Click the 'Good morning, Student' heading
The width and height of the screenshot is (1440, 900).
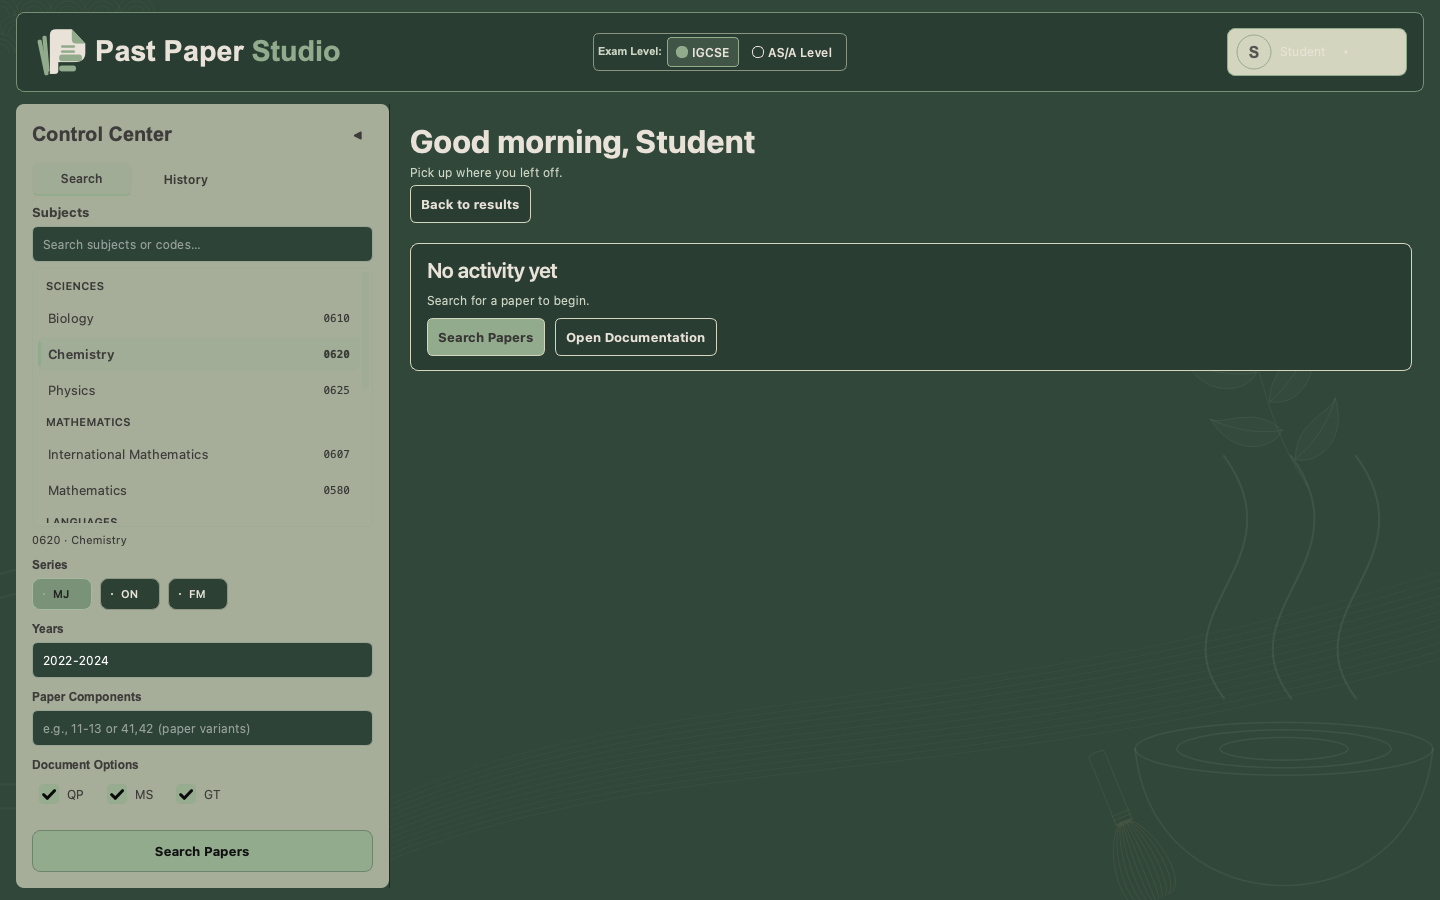click(582, 142)
